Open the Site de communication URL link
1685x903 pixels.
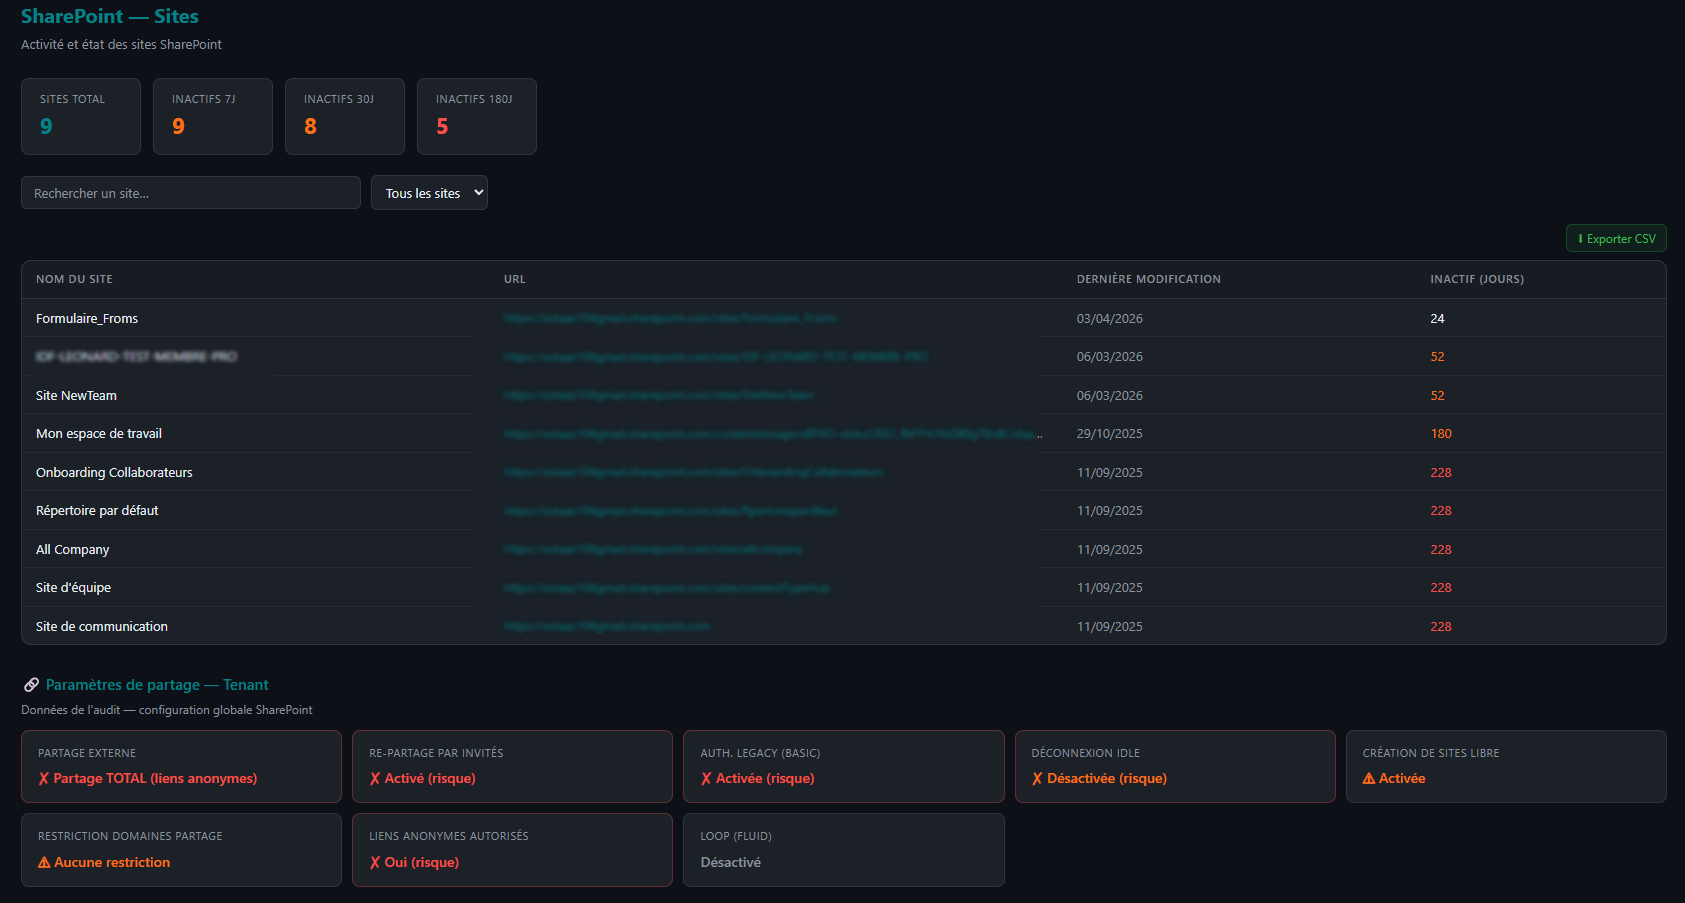(606, 626)
